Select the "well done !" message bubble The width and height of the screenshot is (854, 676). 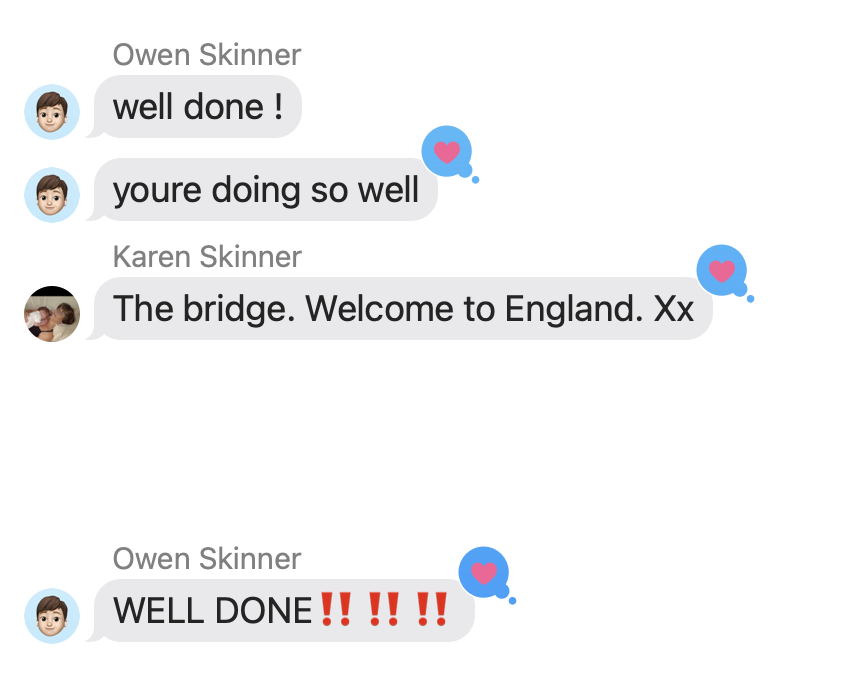tap(197, 107)
